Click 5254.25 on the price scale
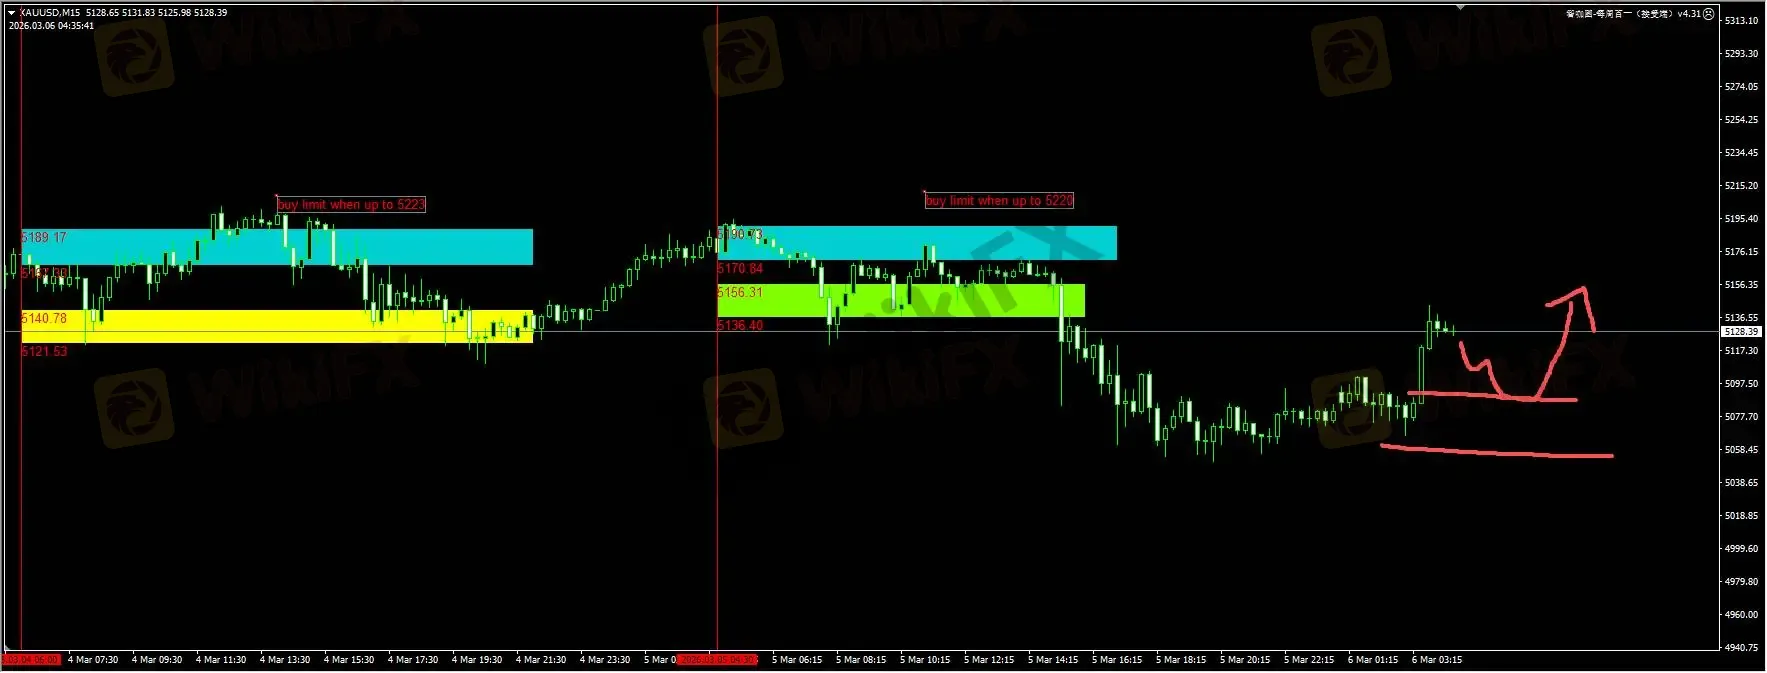1767x673 pixels. (1741, 120)
